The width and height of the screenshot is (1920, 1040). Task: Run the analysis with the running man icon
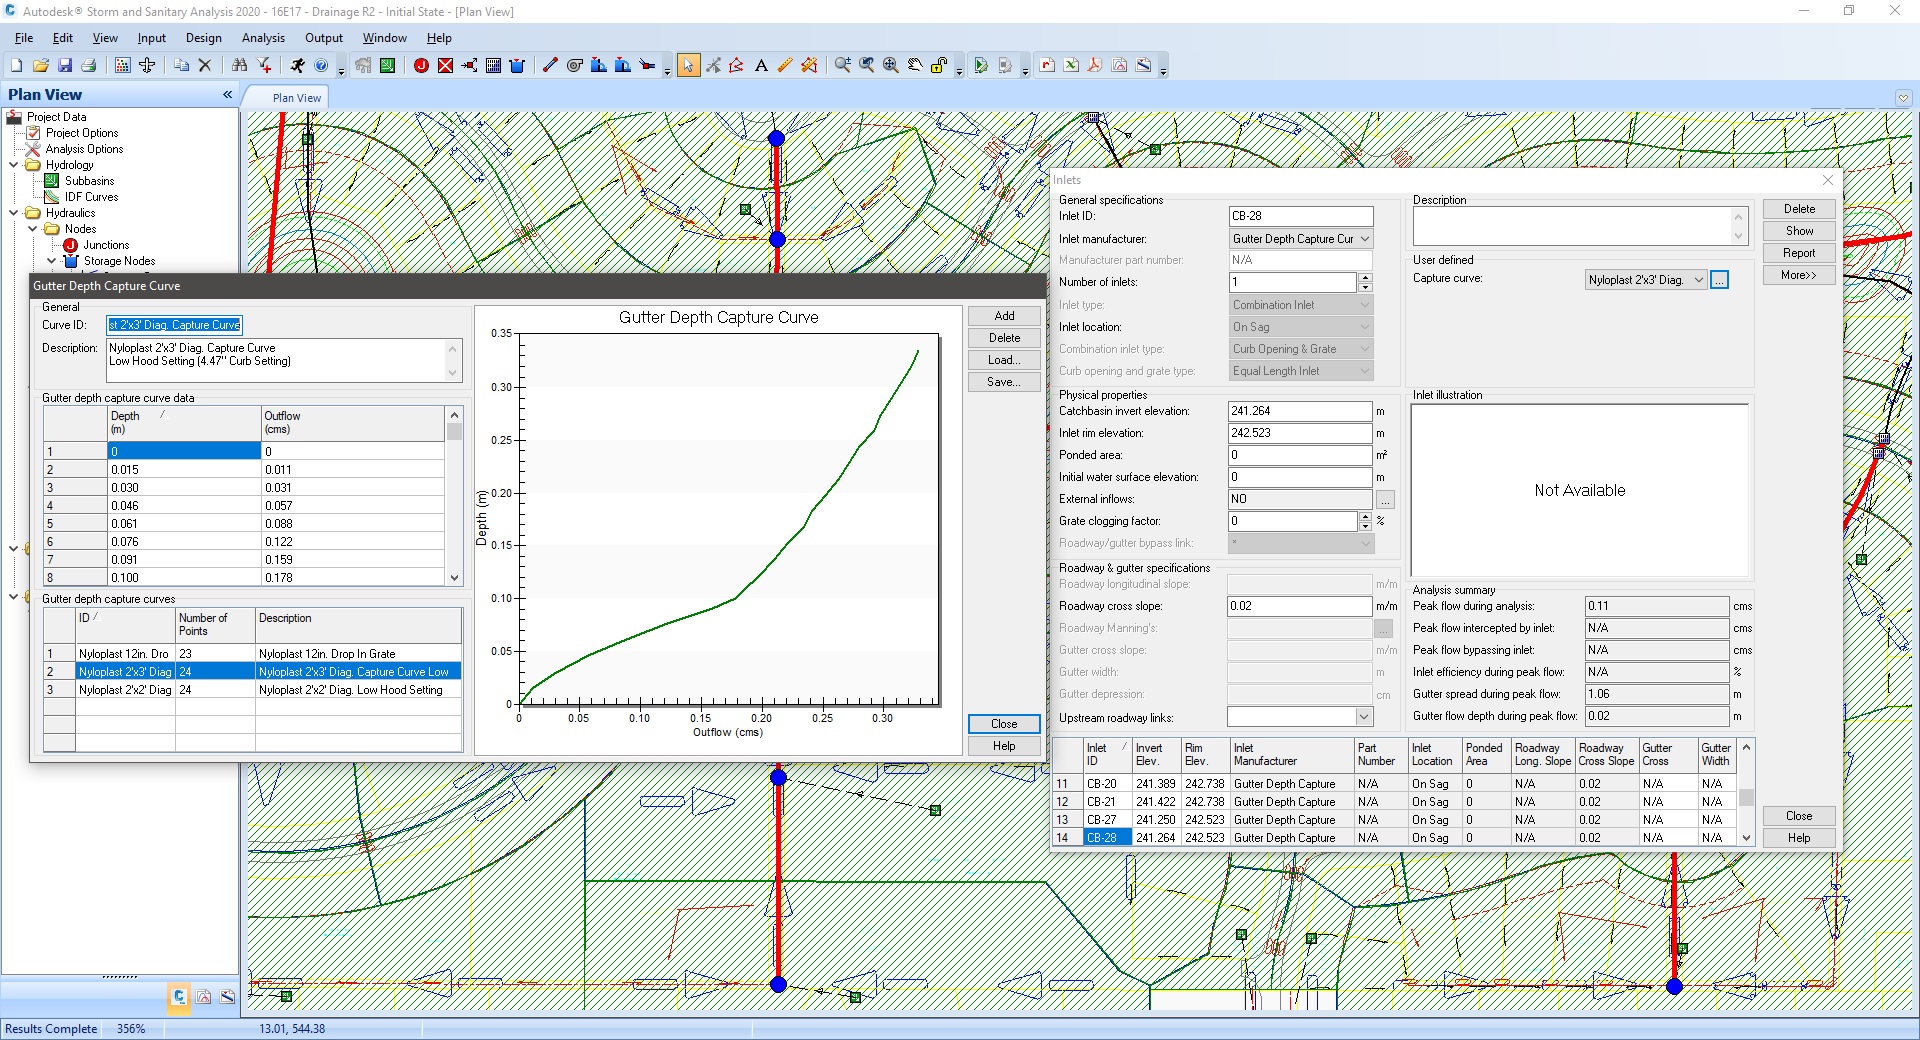click(297, 65)
